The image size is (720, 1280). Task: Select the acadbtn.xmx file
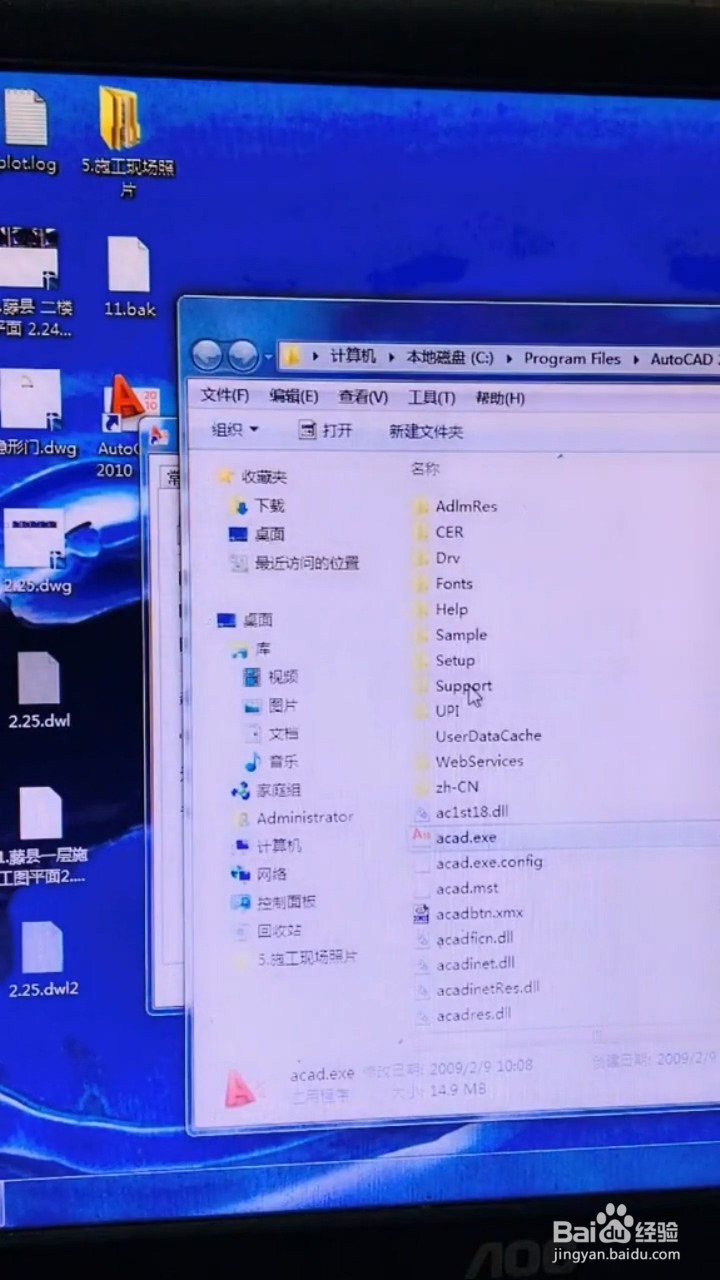pyautogui.click(x=468, y=913)
